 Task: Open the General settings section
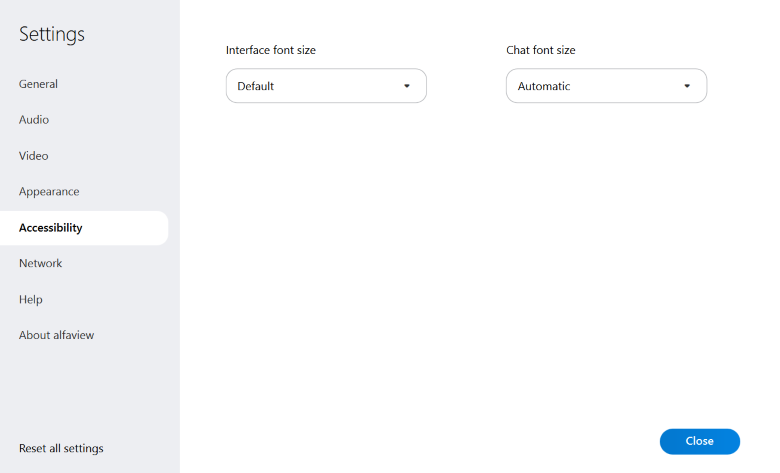38,84
